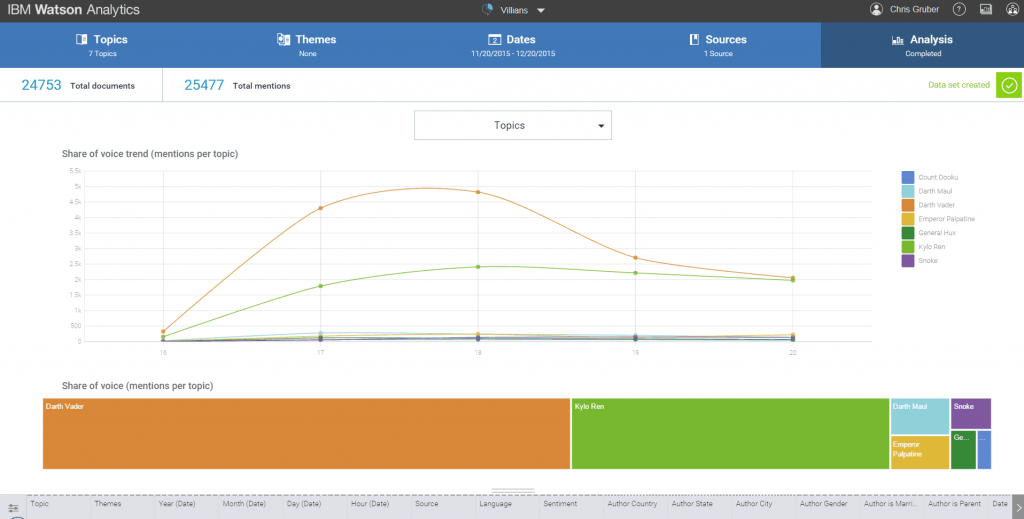Click the Villians project pie icon

coord(487,9)
